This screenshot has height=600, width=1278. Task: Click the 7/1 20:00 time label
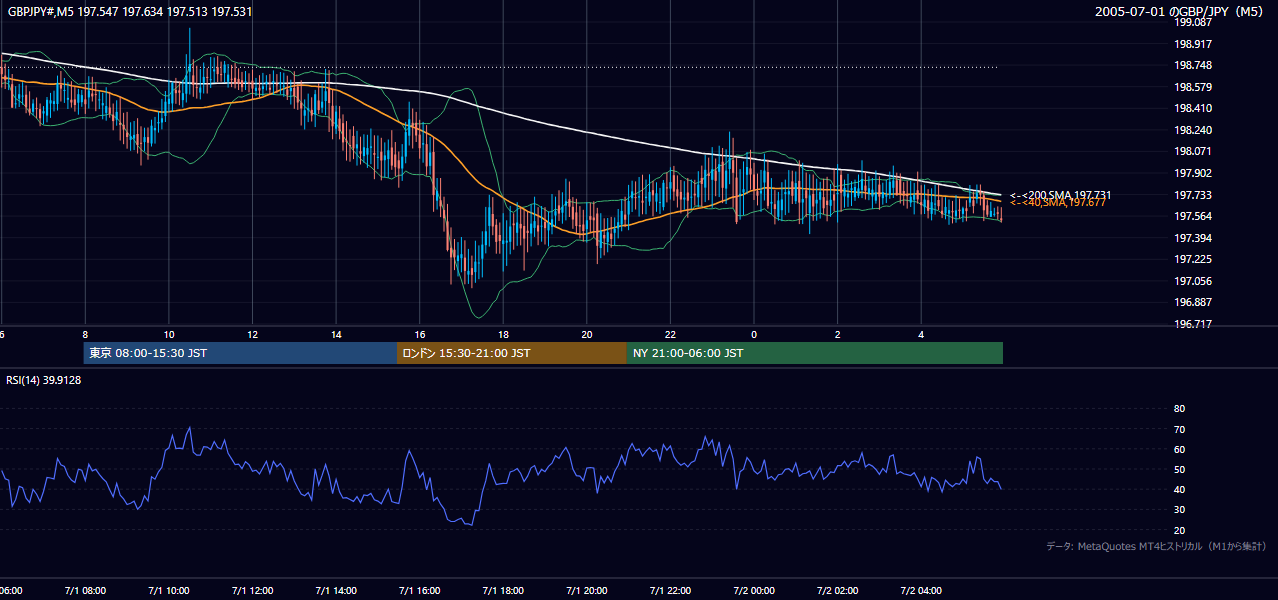587,590
